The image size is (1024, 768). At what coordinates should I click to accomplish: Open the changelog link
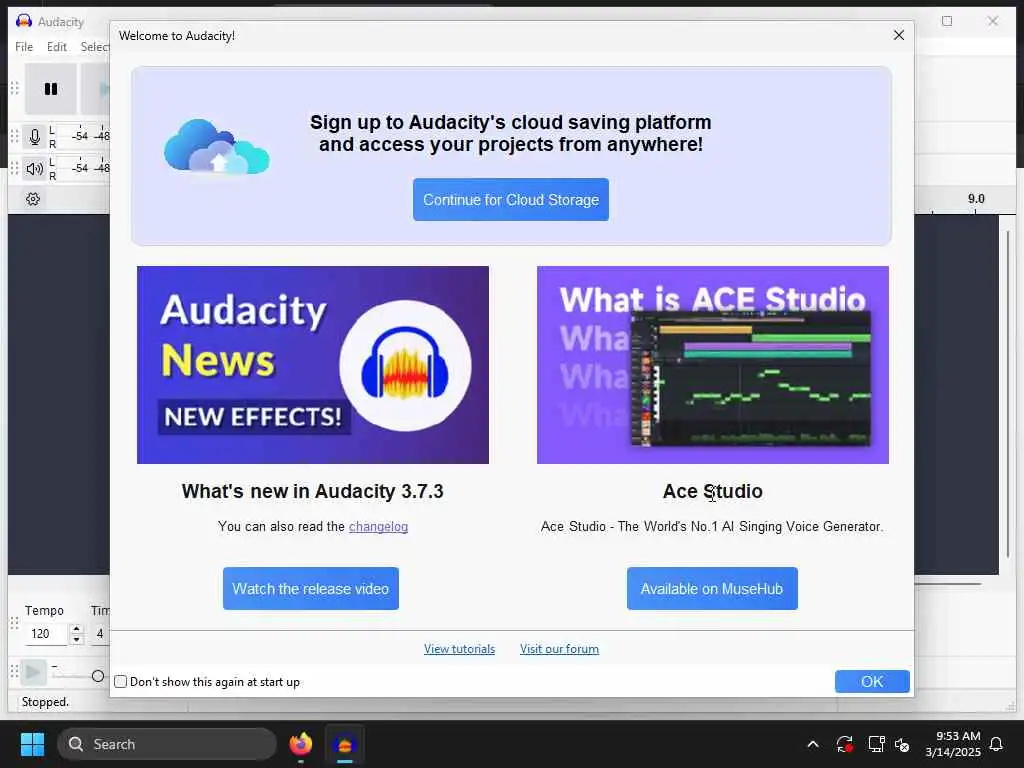(378, 526)
